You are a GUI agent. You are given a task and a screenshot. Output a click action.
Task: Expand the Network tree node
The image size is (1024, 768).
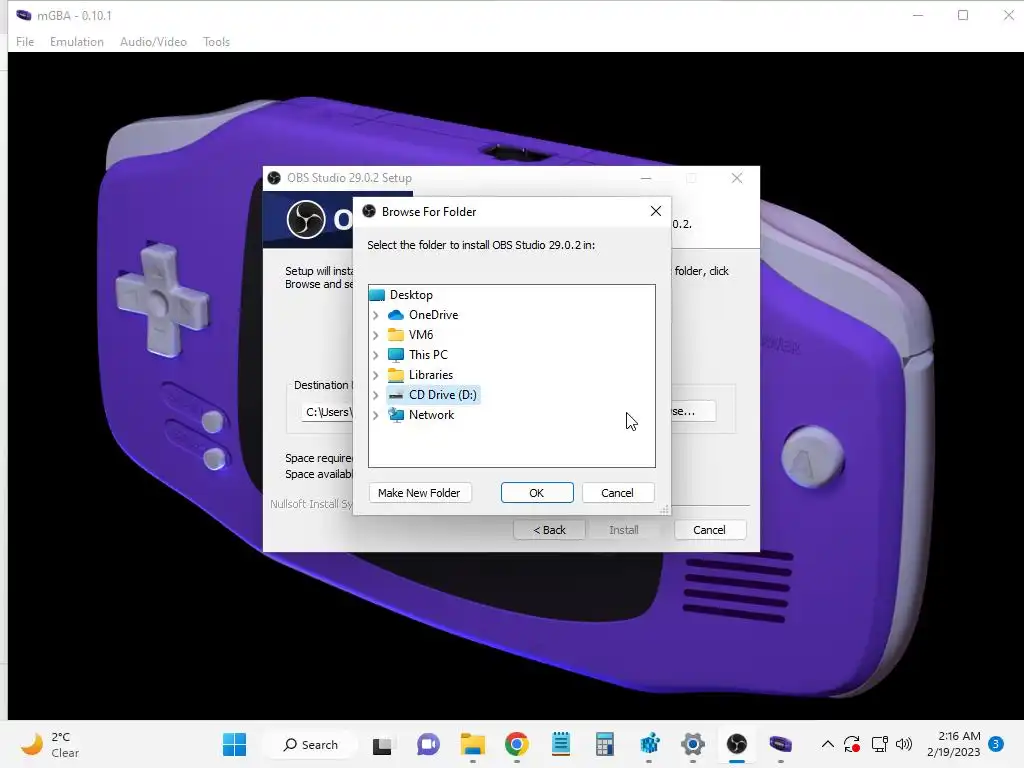click(x=376, y=415)
